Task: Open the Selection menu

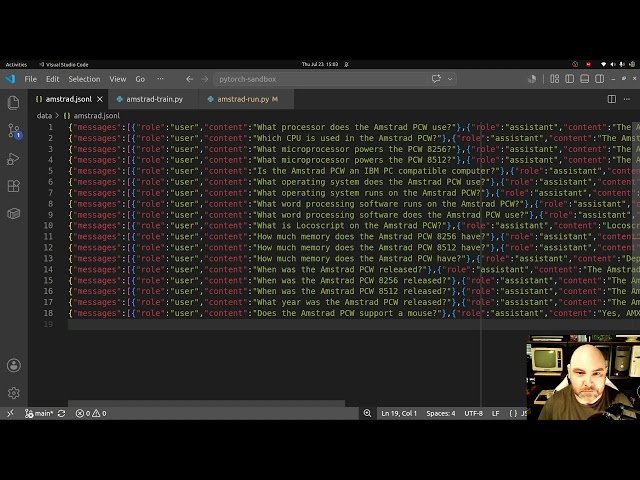Action: (x=84, y=79)
